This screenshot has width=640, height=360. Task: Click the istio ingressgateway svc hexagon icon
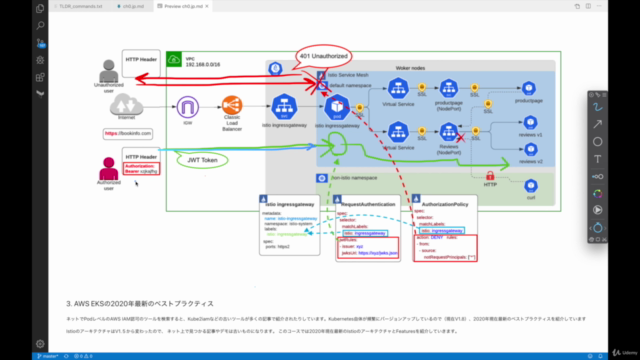[x=284, y=107]
